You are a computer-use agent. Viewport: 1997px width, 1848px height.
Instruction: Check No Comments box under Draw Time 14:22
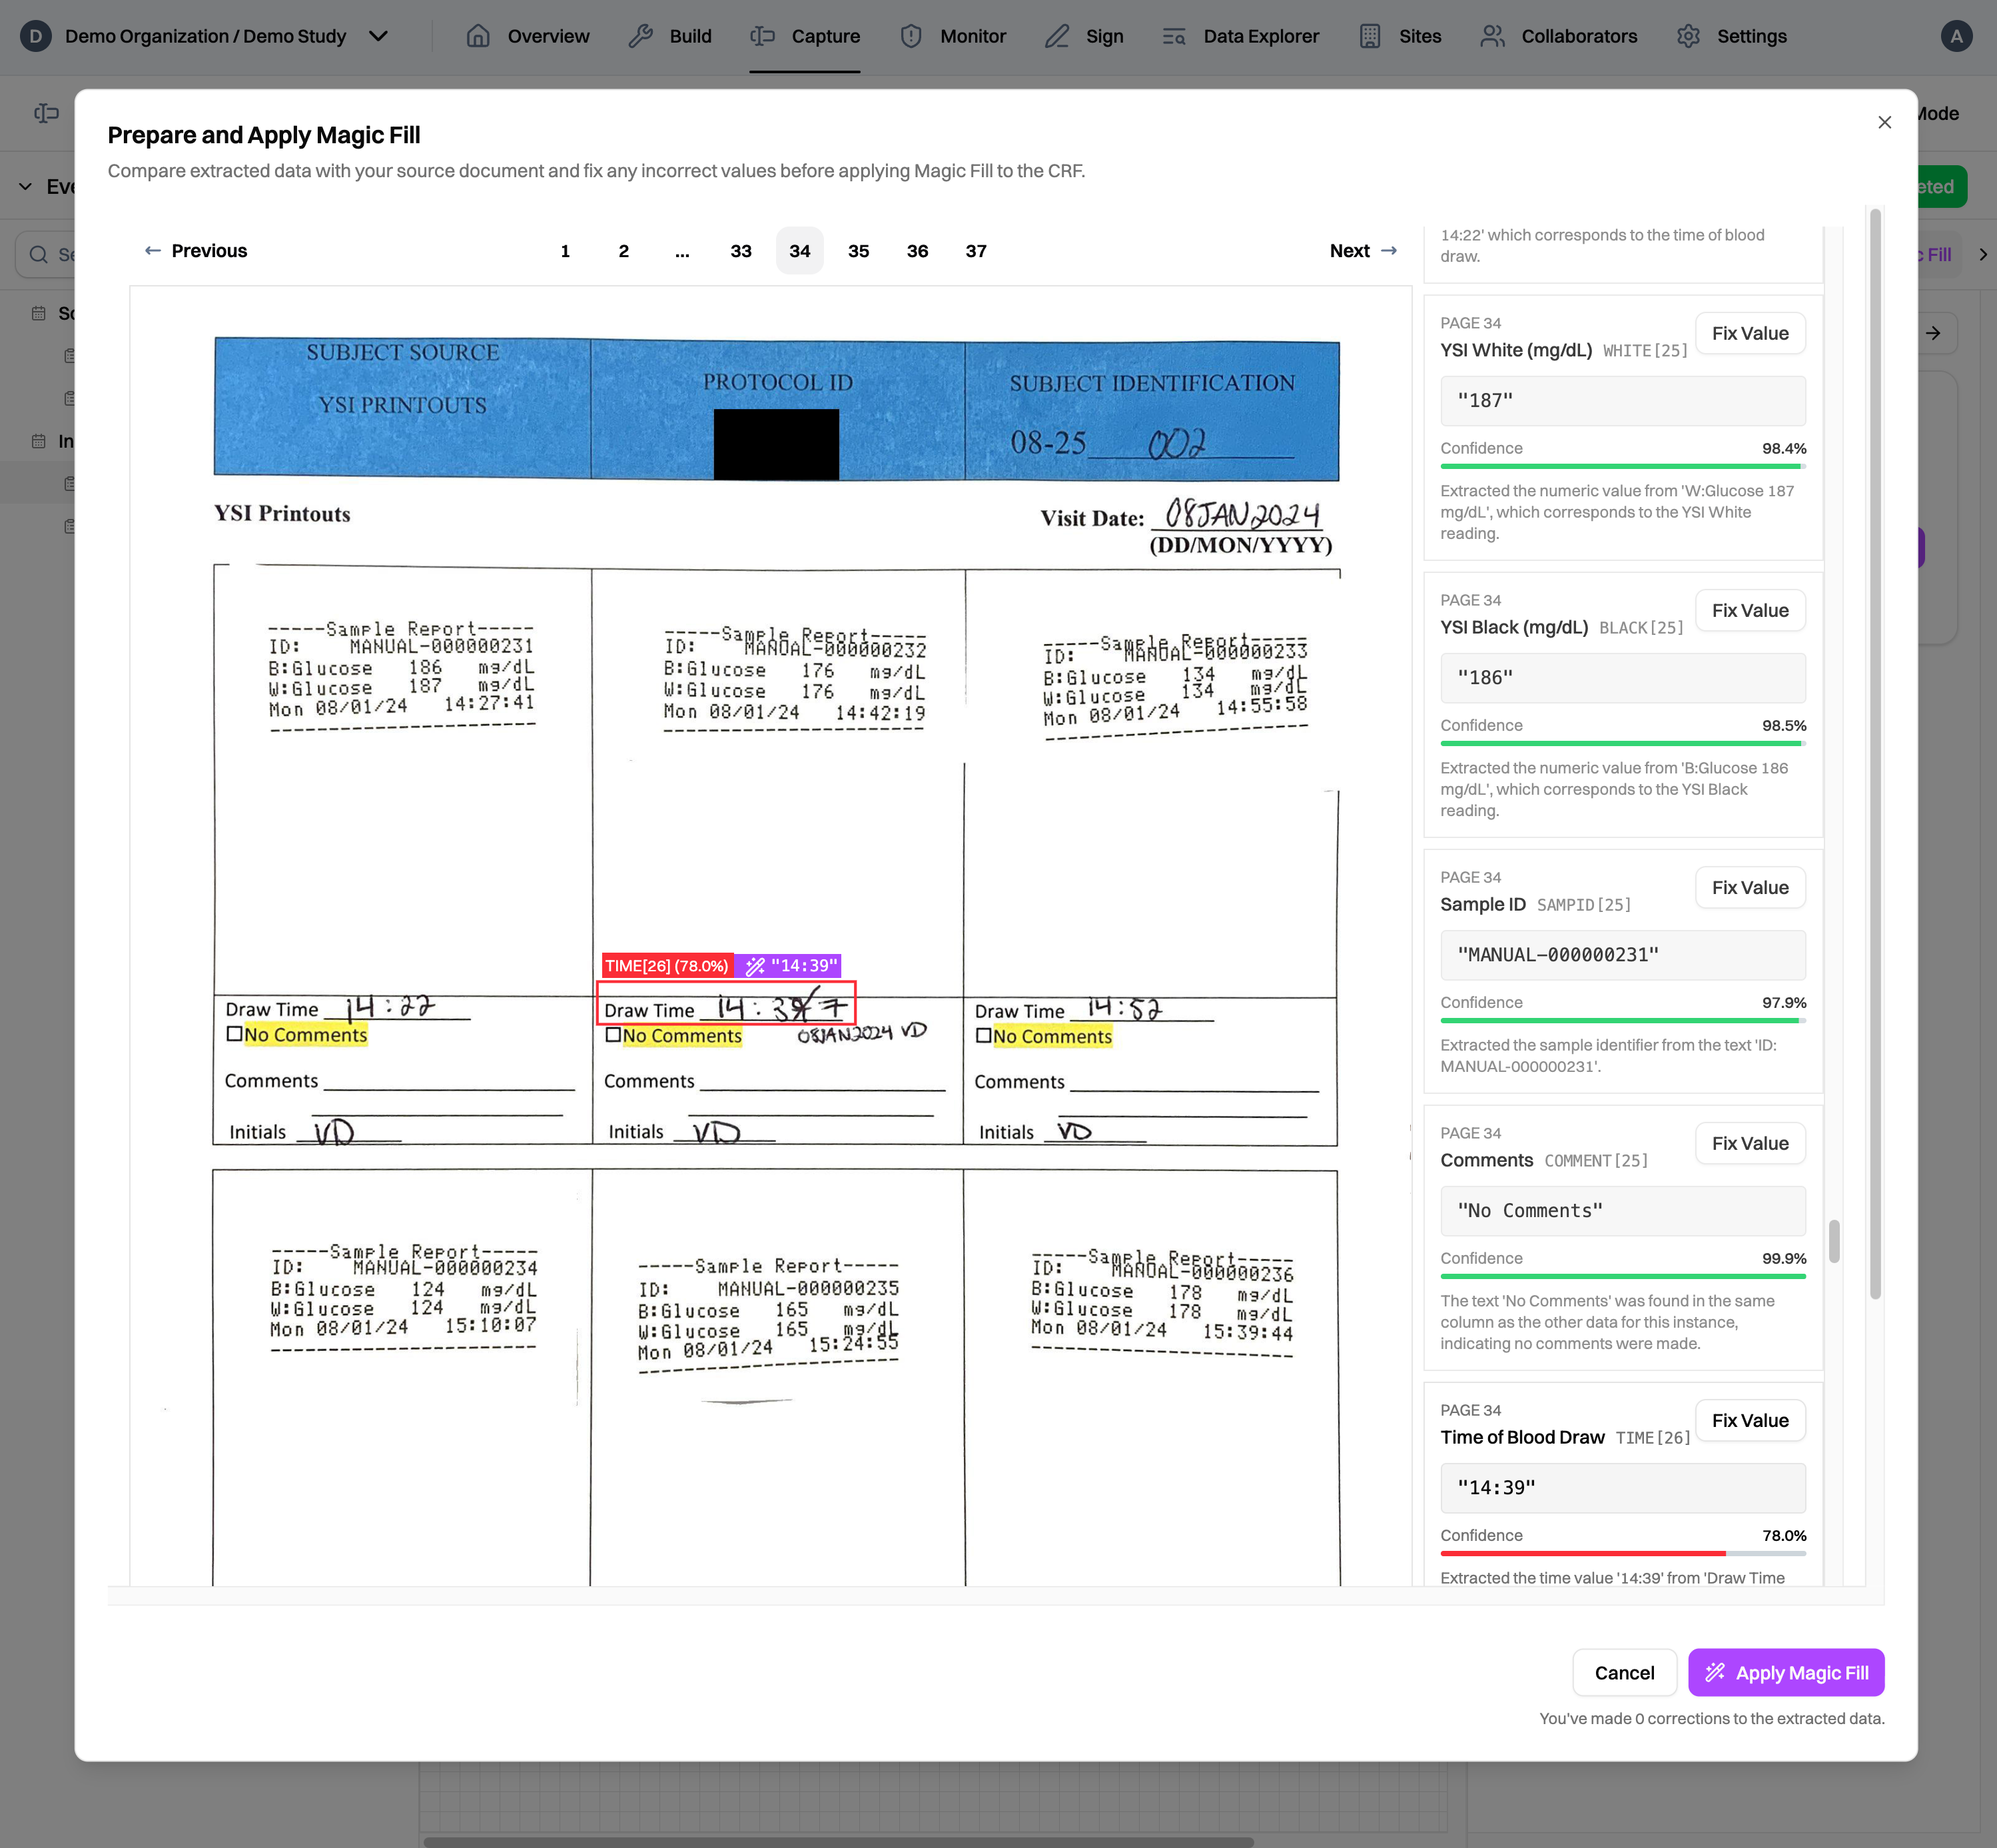[x=235, y=1034]
